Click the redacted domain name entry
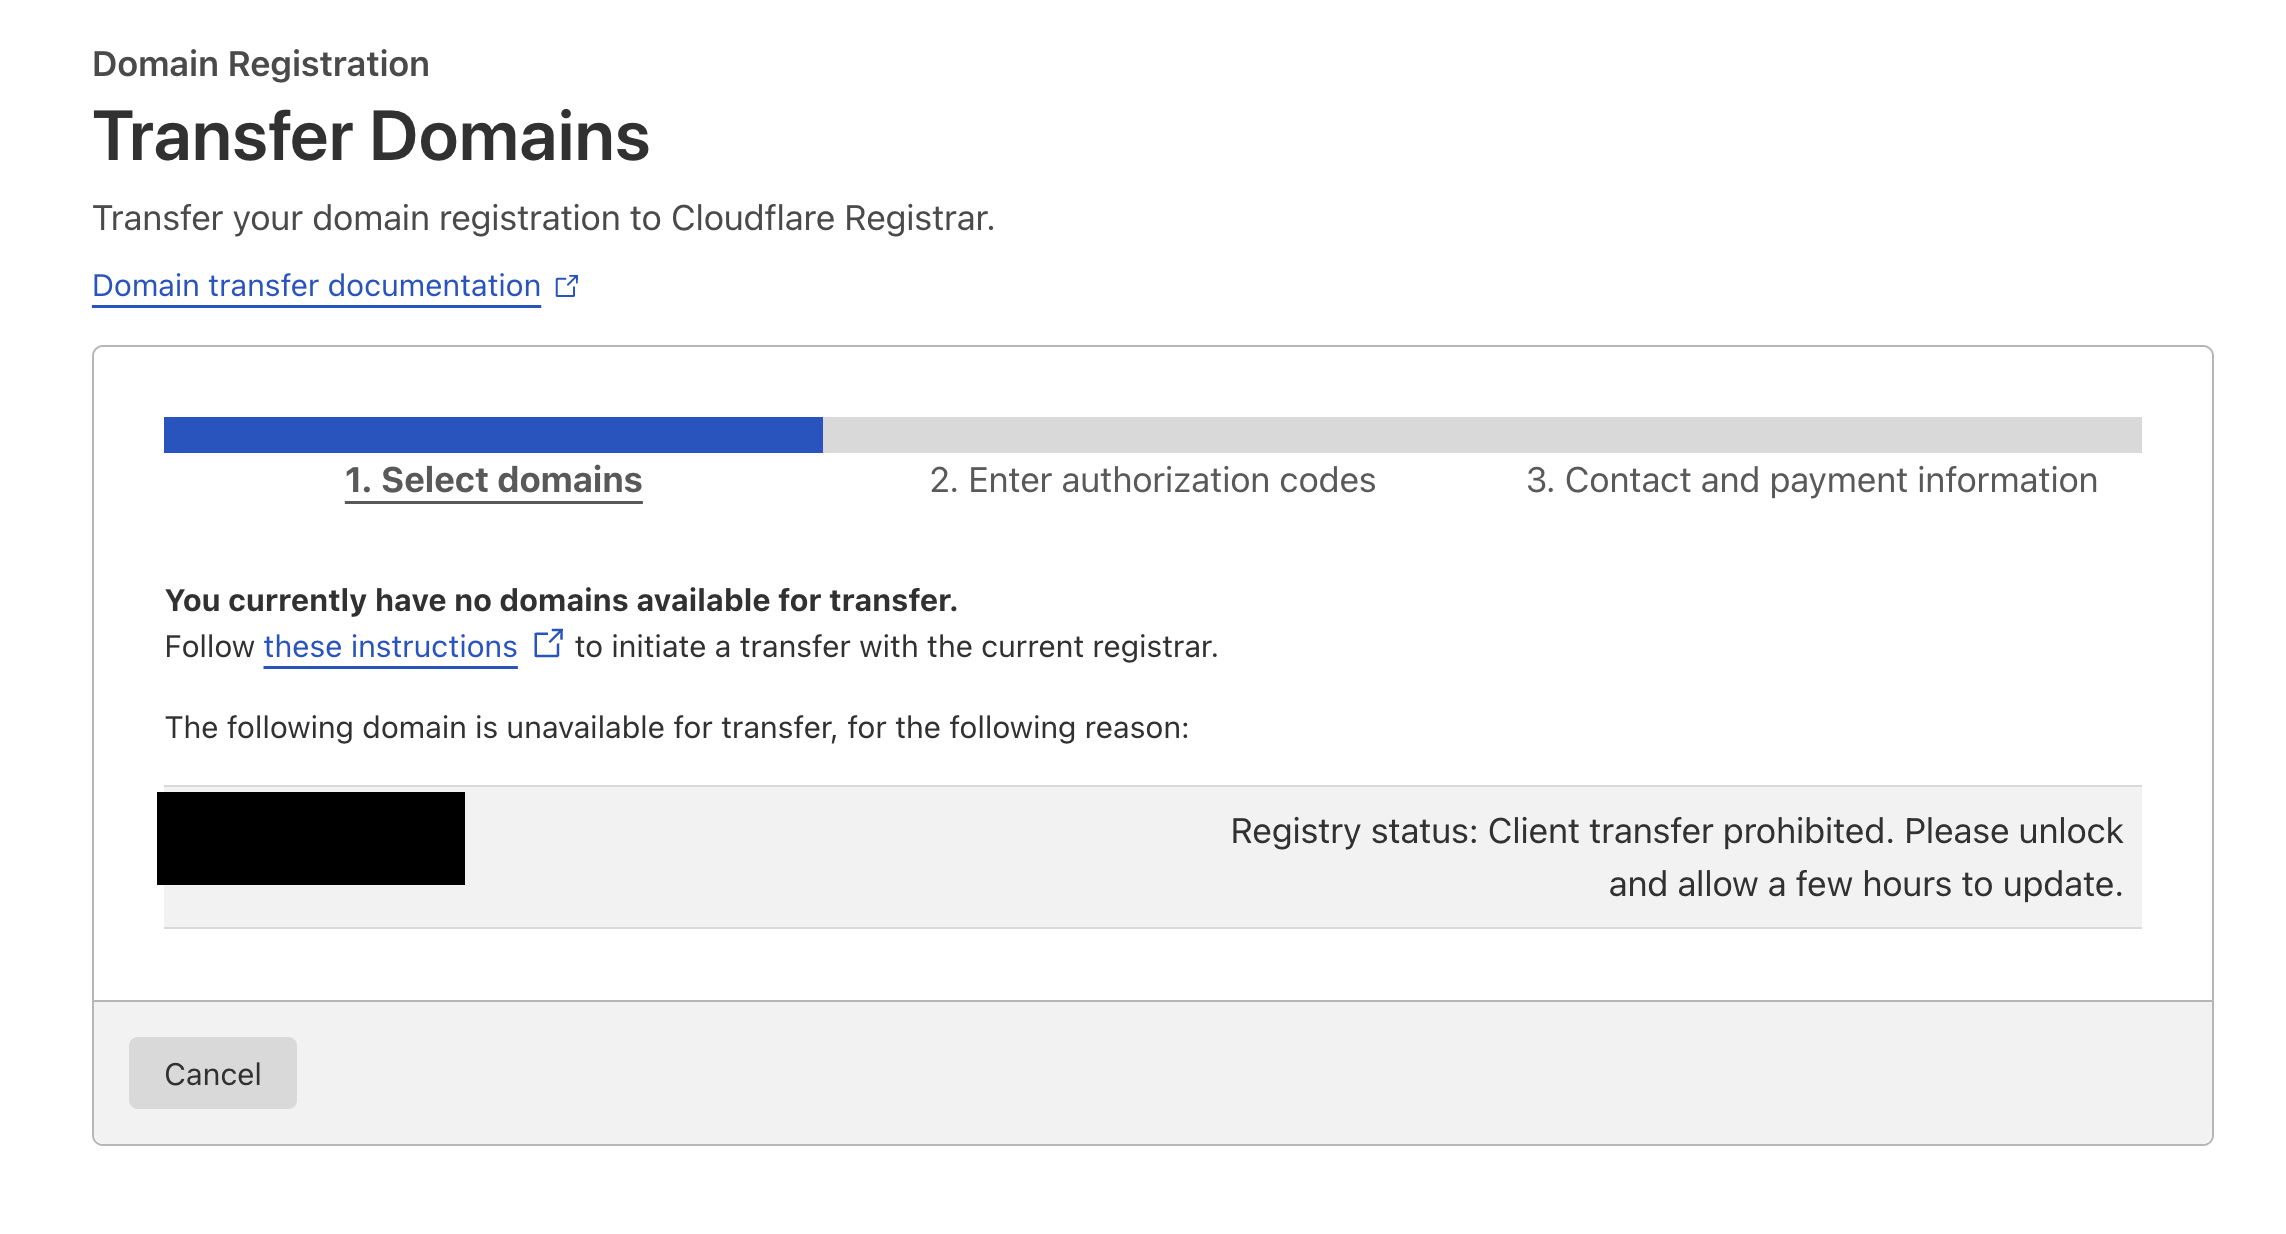The width and height of the screenshot is (2286, 1234). point(312,840)
